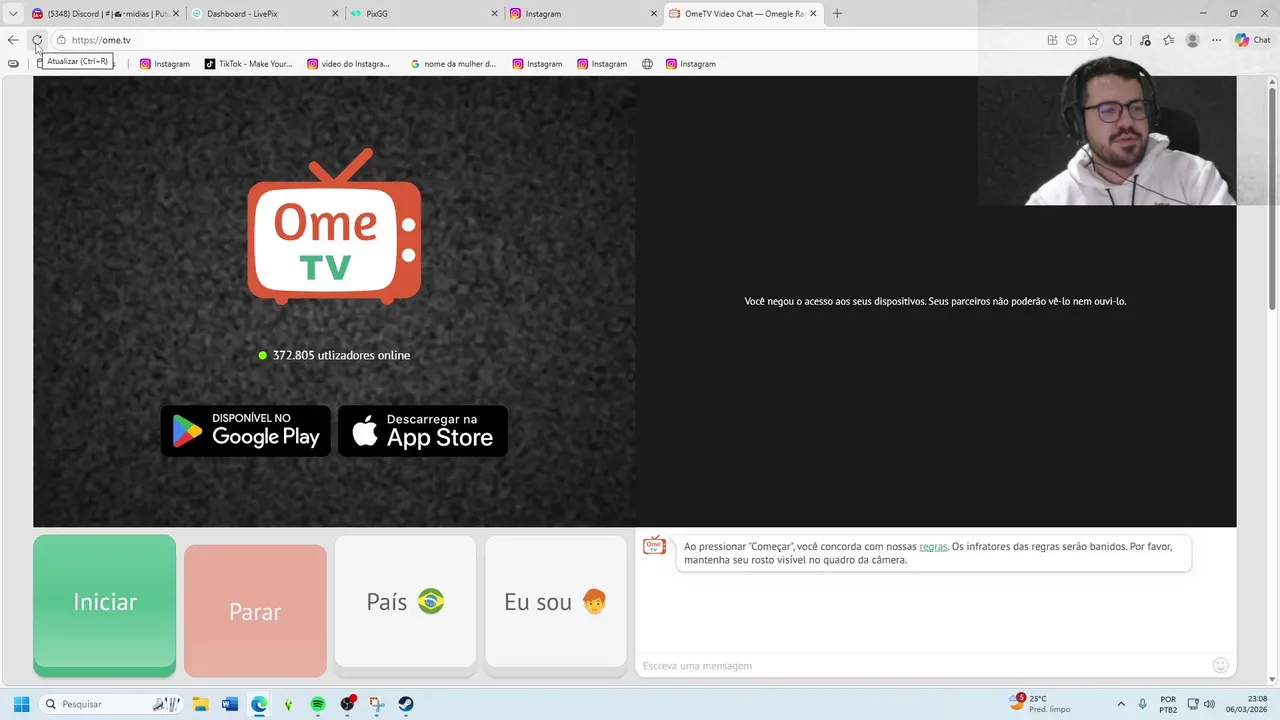Screen dimensions: 1280x720
Task: Open Copilot Chat in the toolbar
Action: pos(1252,40)
